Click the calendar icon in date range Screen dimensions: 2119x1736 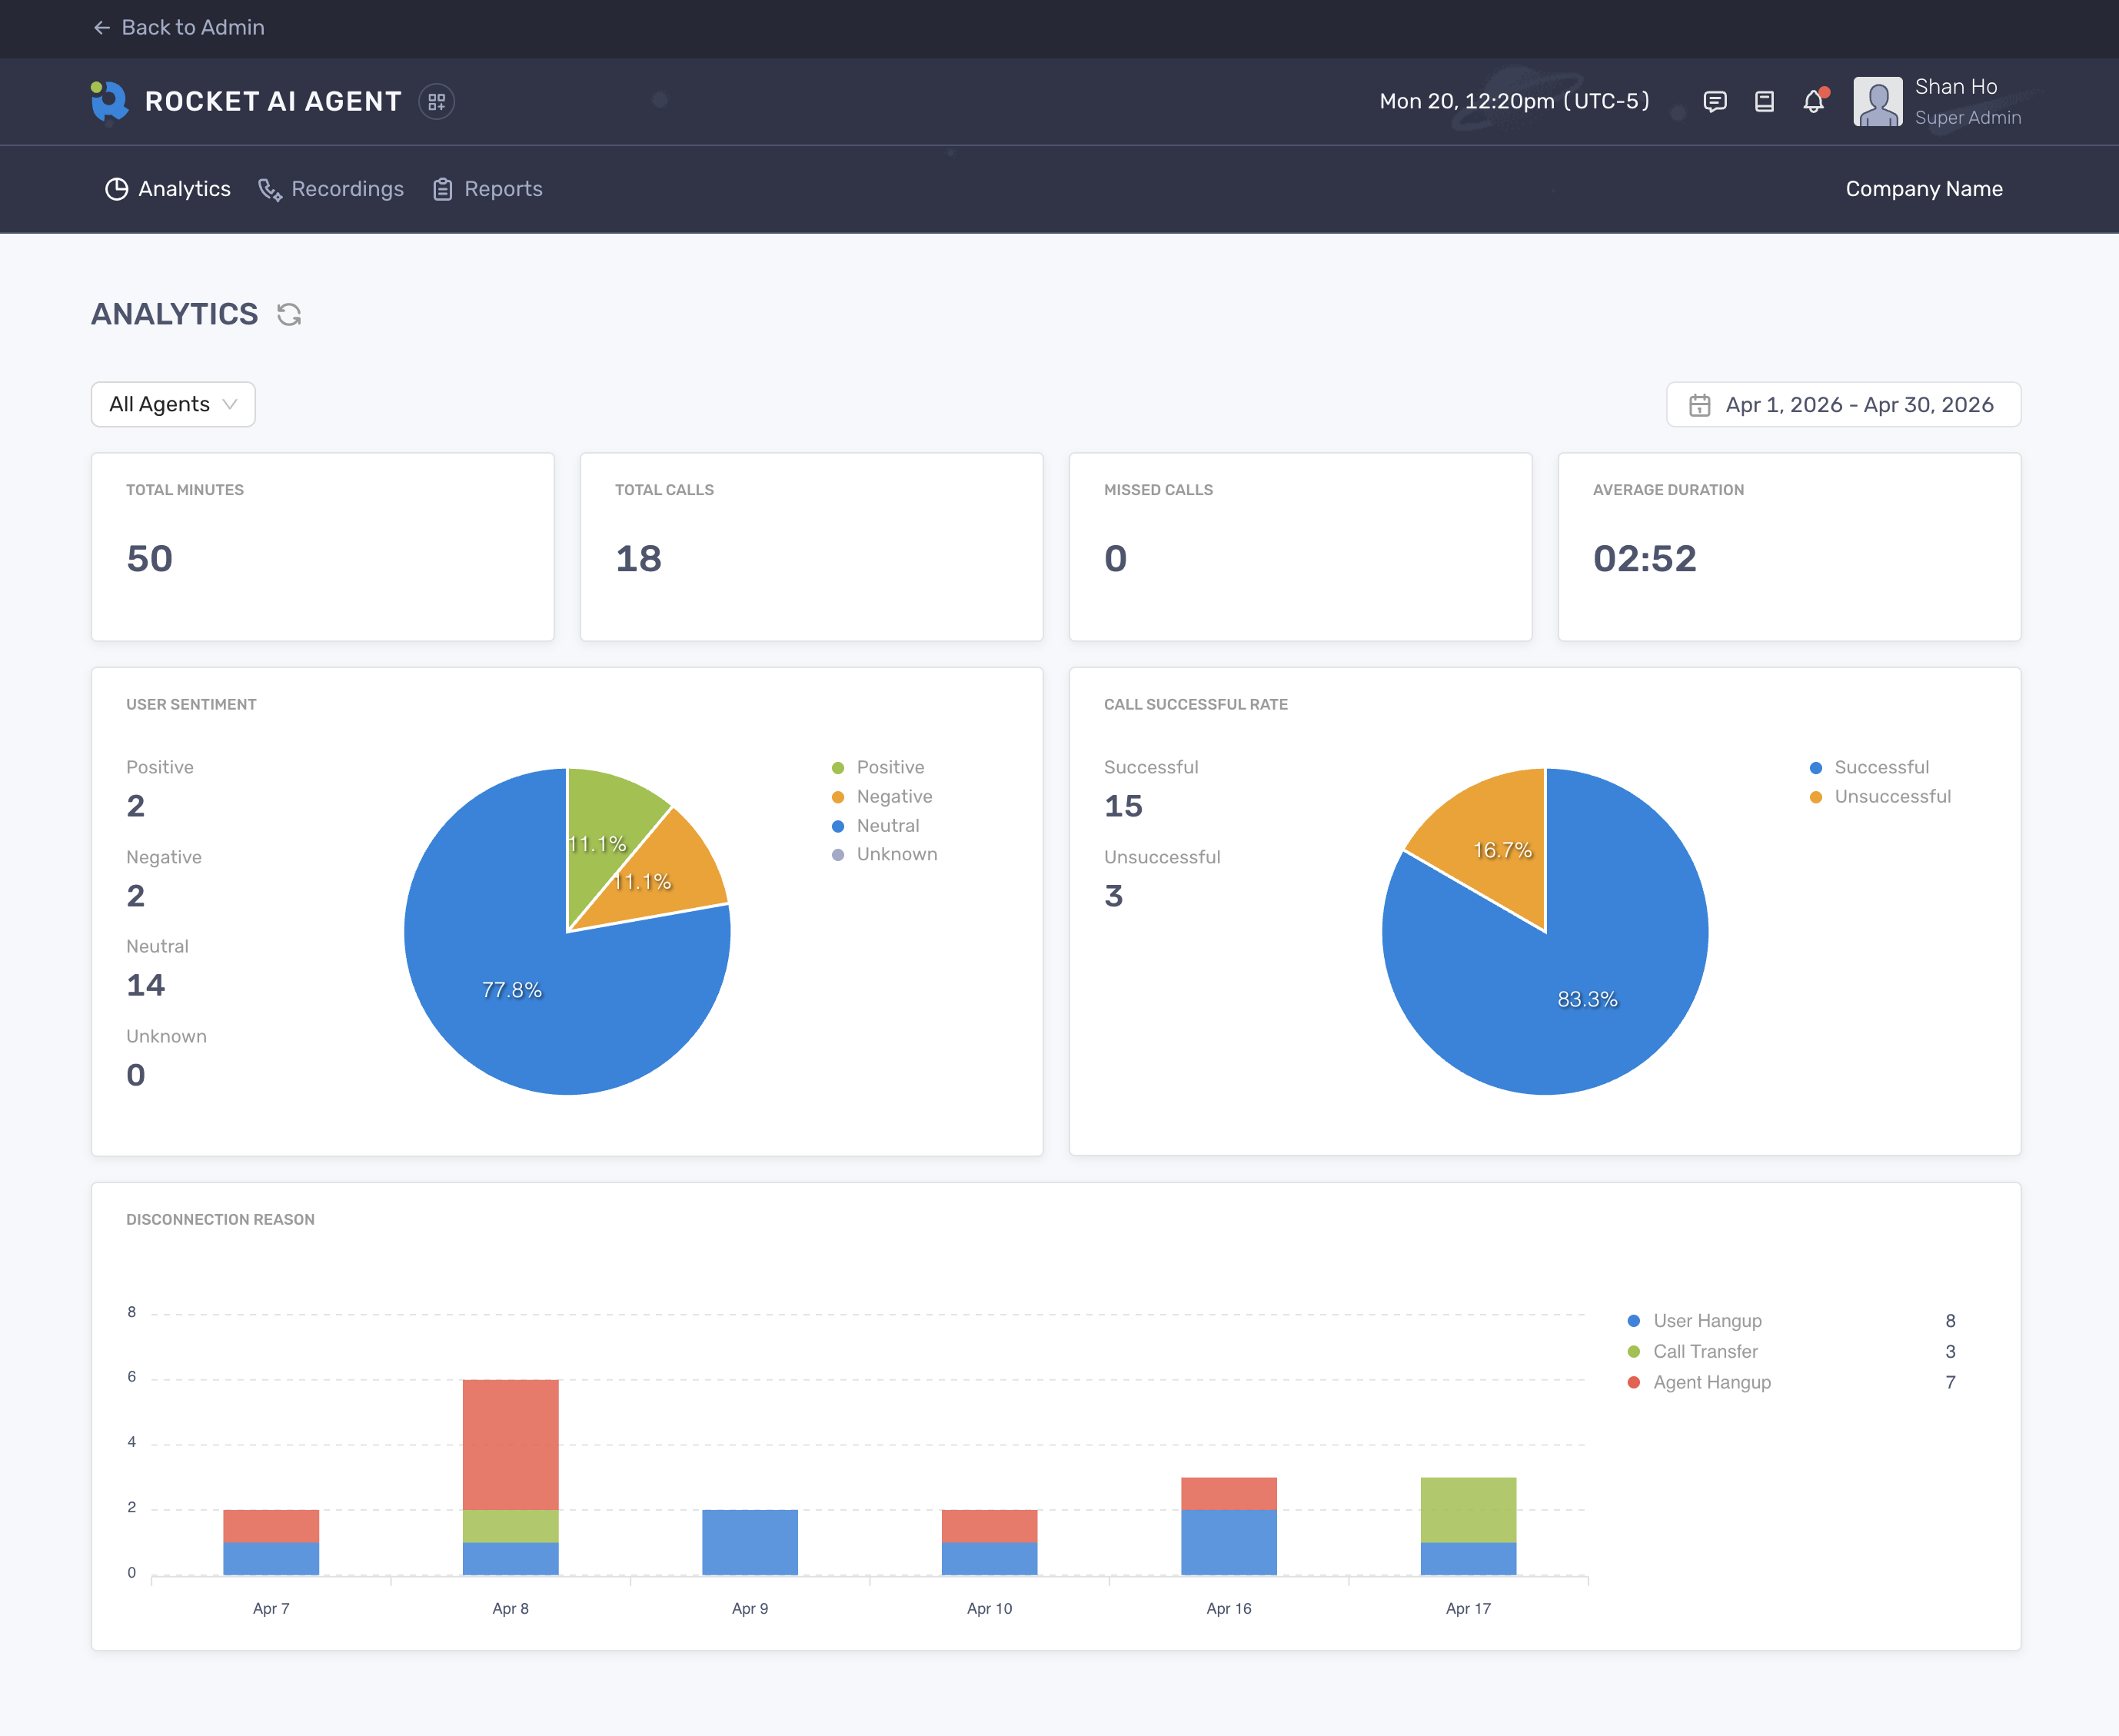coord(1699,404)
